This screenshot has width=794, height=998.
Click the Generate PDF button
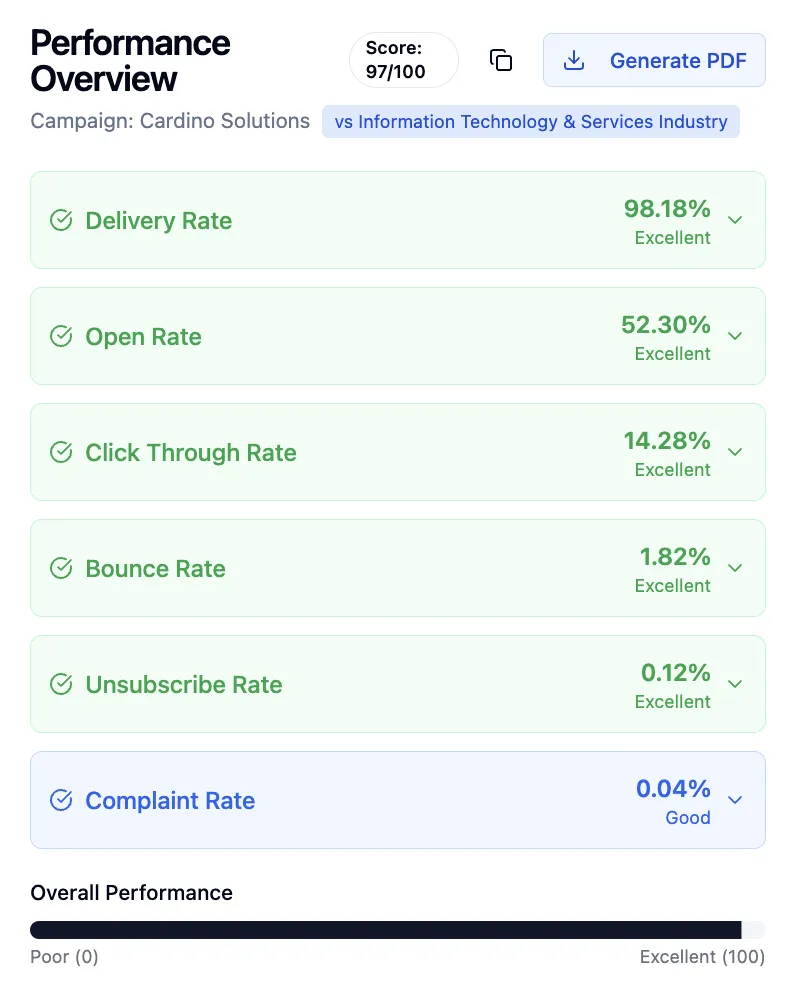(654, 60)
